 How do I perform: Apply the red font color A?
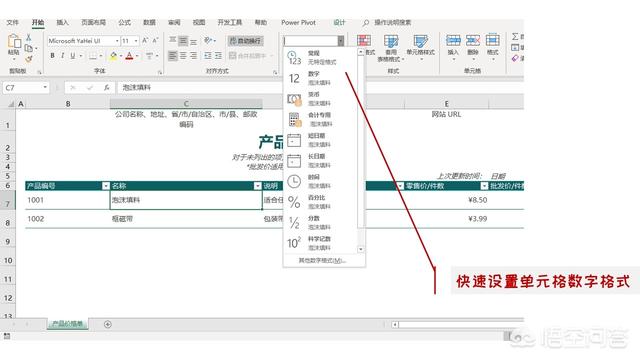(x=129, y=56)
